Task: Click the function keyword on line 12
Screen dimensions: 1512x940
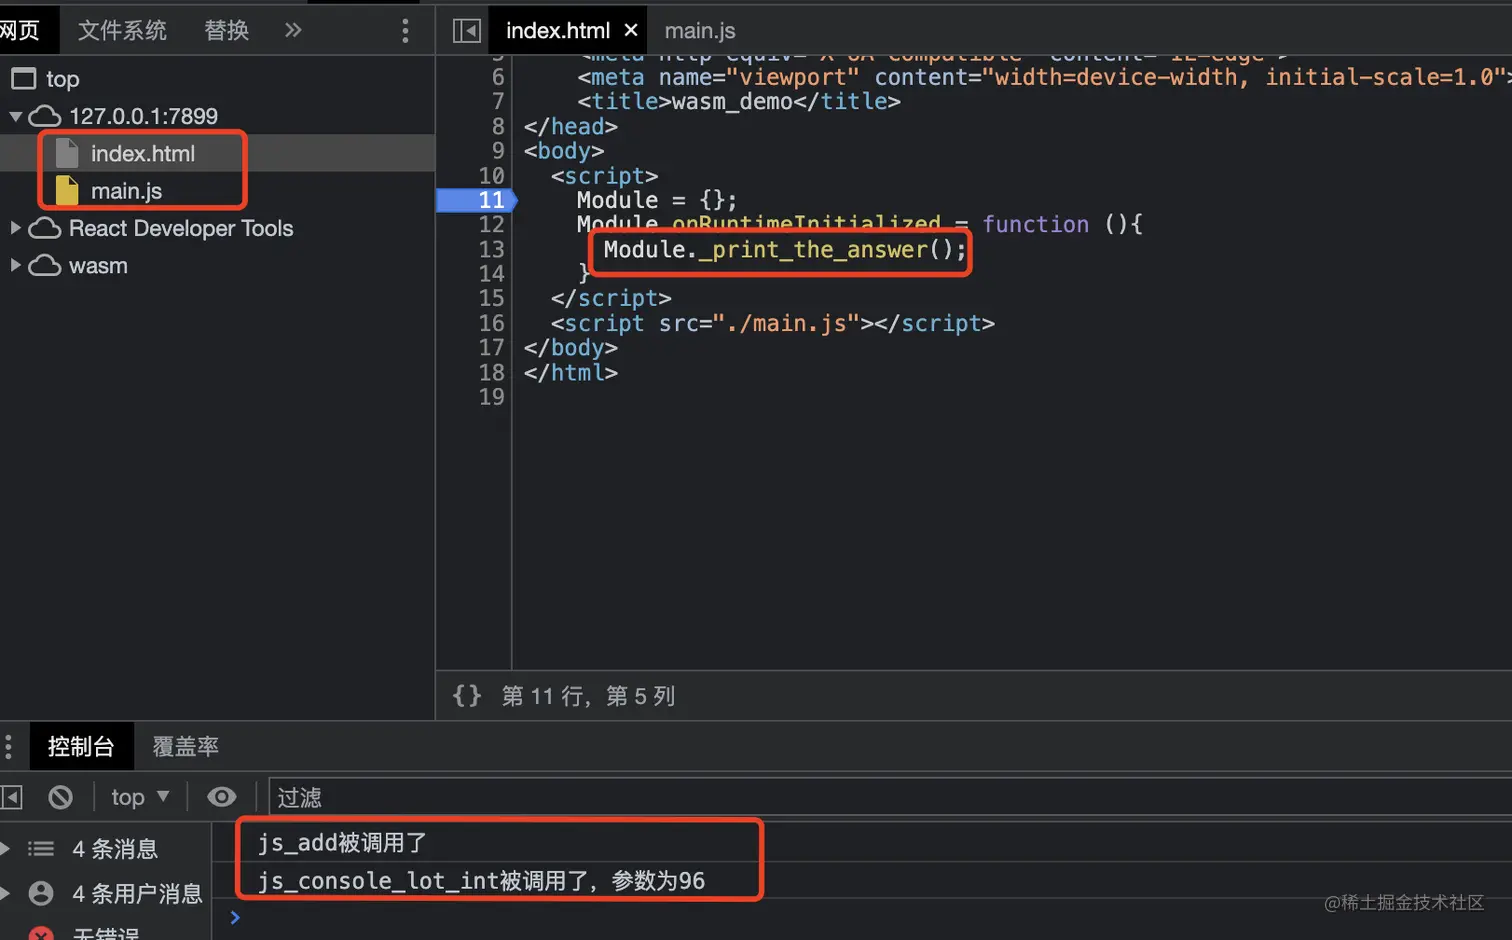Action: point(1035,224)
